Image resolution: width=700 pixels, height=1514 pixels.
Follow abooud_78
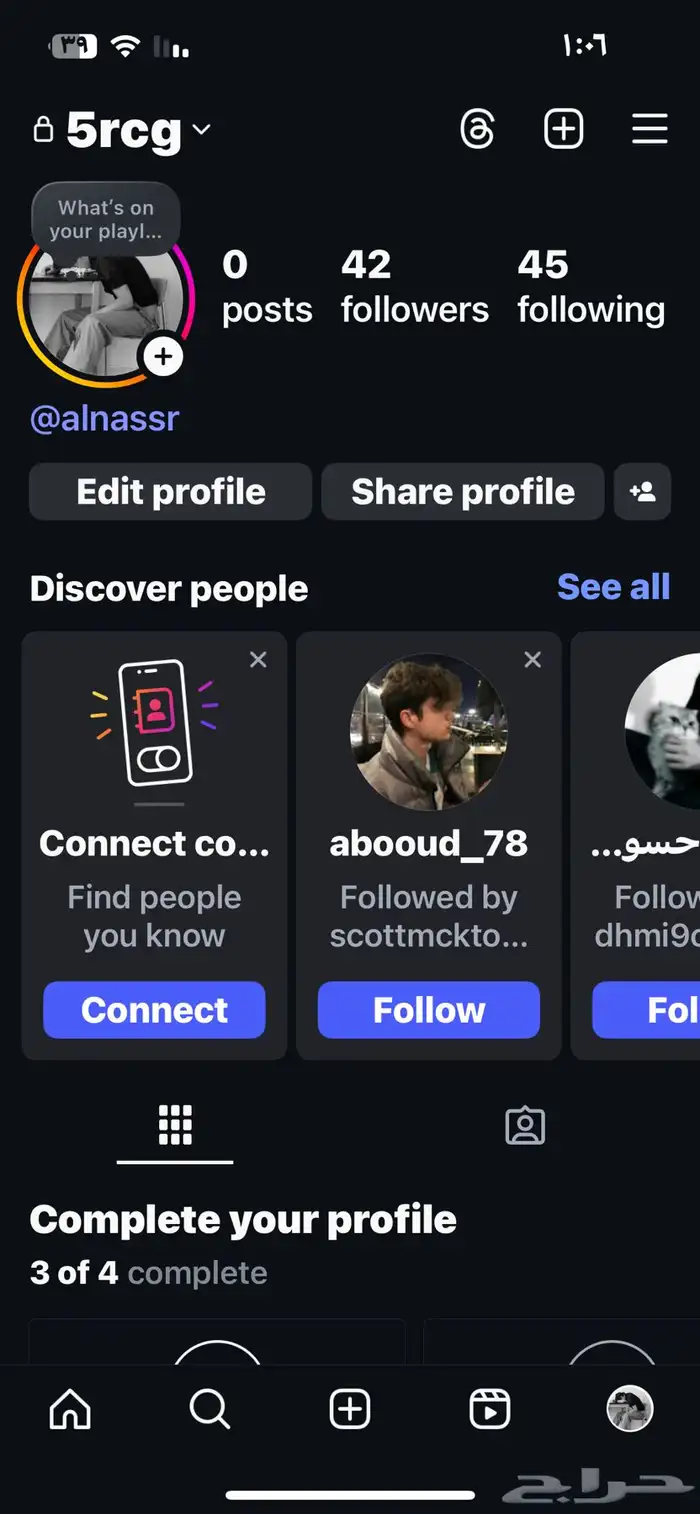point(429,1010)
